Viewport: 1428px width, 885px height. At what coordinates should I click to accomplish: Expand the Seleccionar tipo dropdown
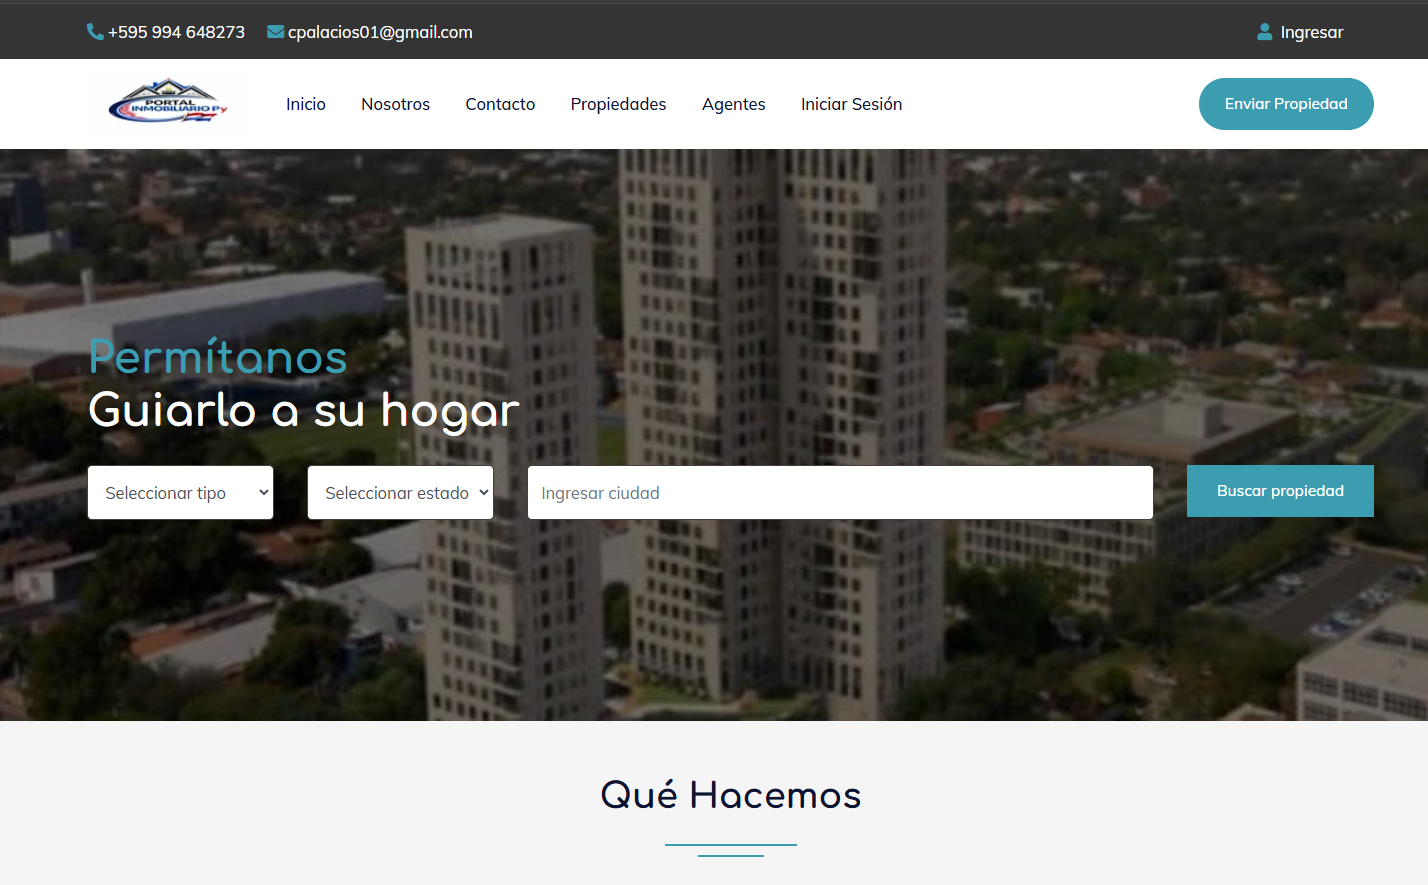pyautogui.click(x=180, y=492)
